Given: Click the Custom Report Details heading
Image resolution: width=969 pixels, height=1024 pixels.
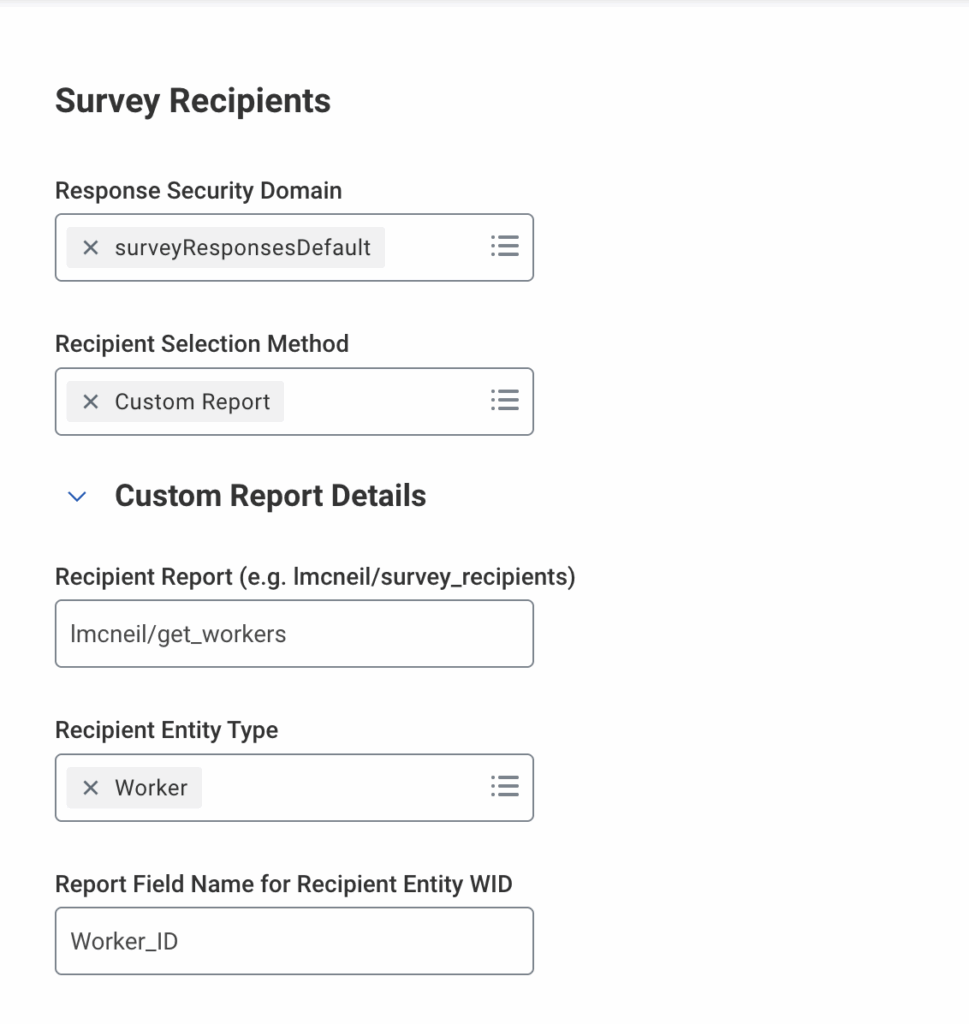Looking at the screenshot, I should pos(270,496).
